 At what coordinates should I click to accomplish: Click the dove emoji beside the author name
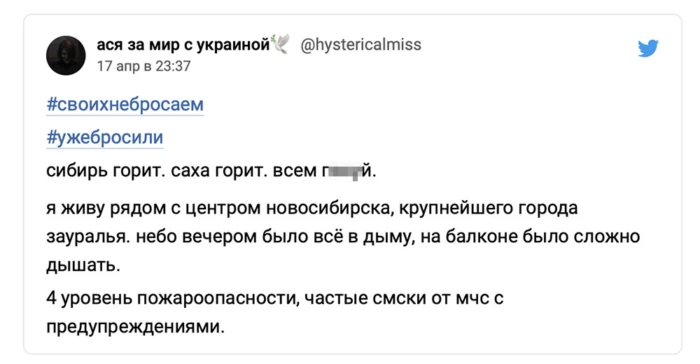click(281, 44)
